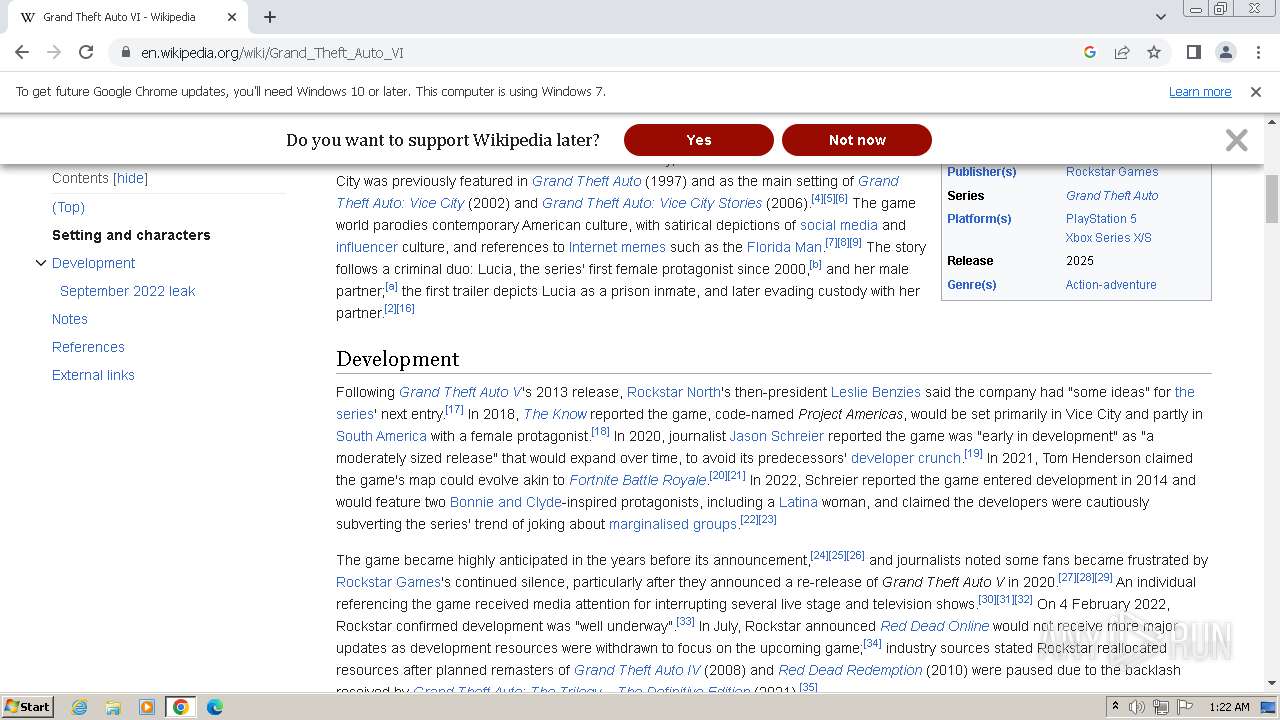
Task: Go to September 2022 leak subsection
Action: click(x=127, y=291)
